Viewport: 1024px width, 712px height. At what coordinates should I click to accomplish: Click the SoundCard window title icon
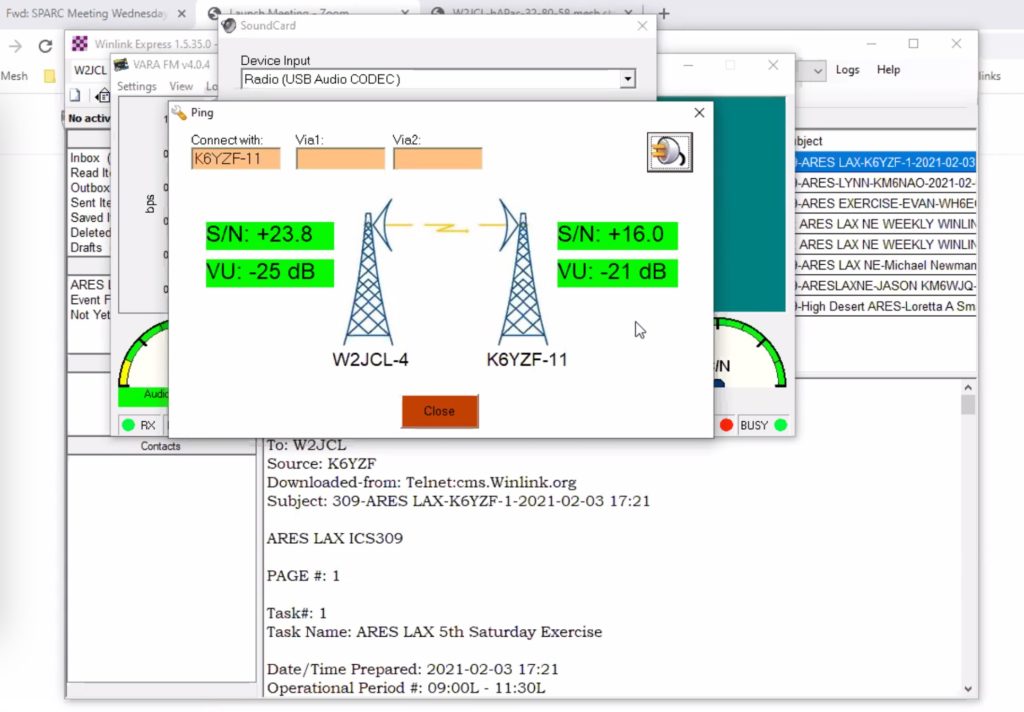coord(229,25)
